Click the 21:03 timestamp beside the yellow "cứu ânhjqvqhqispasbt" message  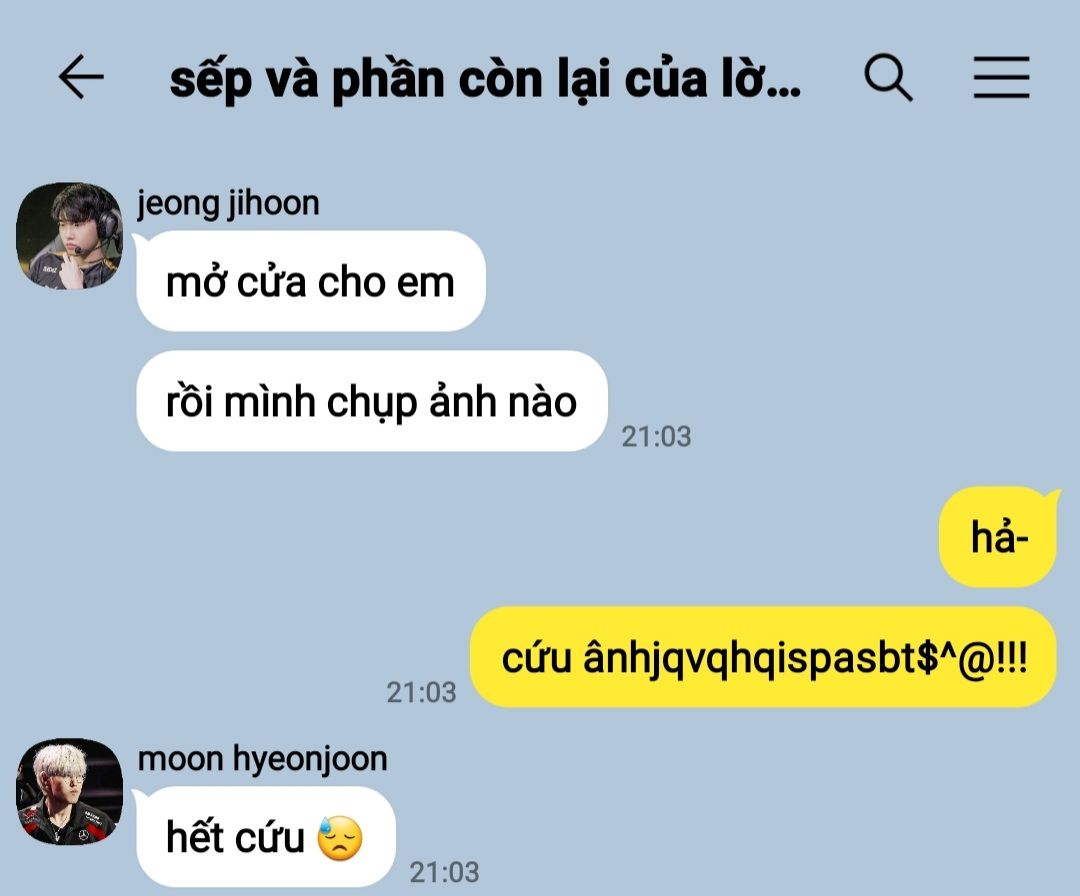point(421,693)
